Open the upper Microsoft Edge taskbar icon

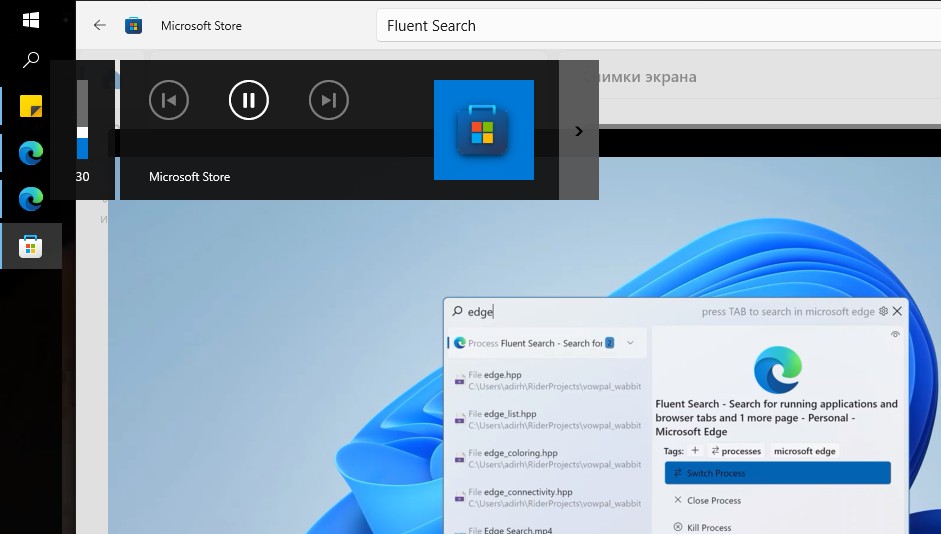point(31,153)
